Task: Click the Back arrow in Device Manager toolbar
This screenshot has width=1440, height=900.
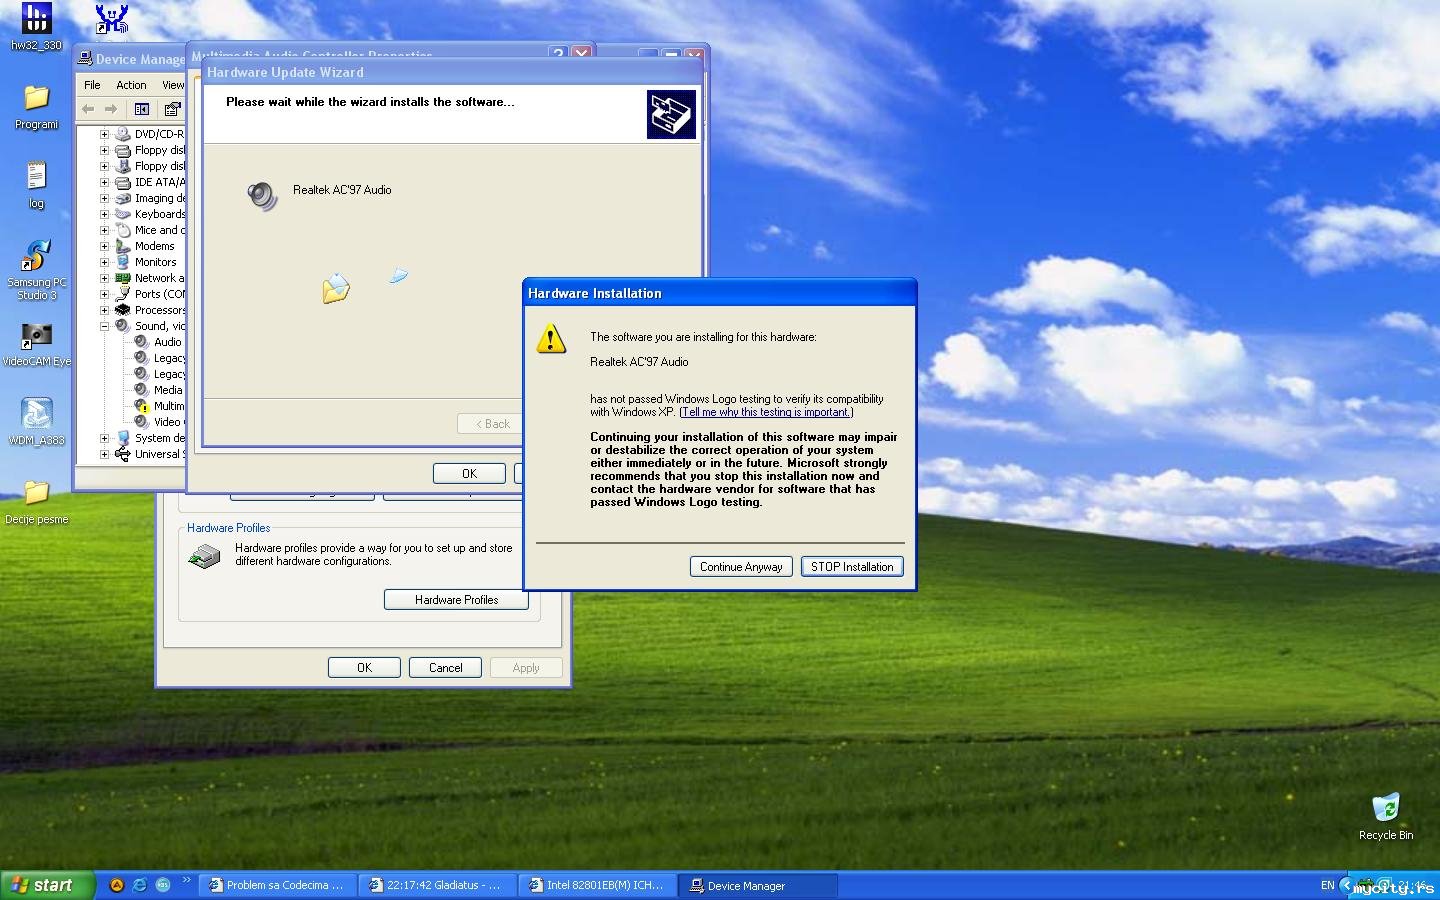Action: [88, 109]
